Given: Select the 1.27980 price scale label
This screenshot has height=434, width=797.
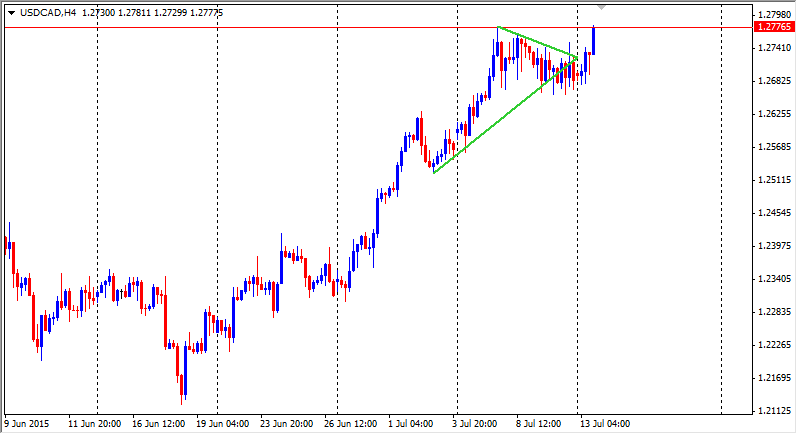Looking at the screenshot, I should point(774,14).
